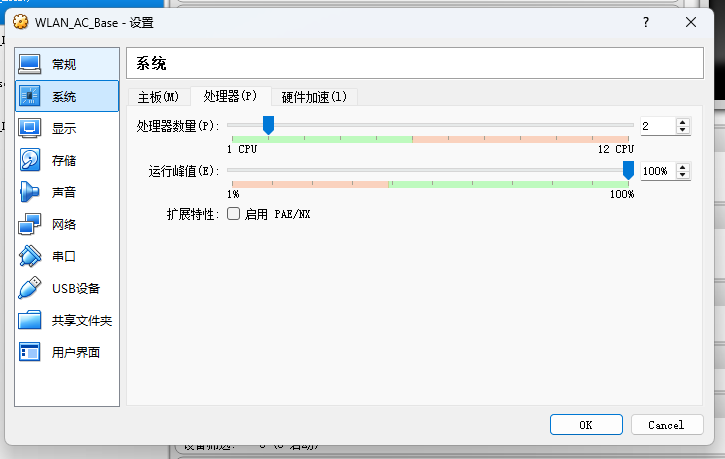The height and width of the screenshot is (459, 725).
Task: Open the USB设备 plug icon
Action: click(30, 288)
